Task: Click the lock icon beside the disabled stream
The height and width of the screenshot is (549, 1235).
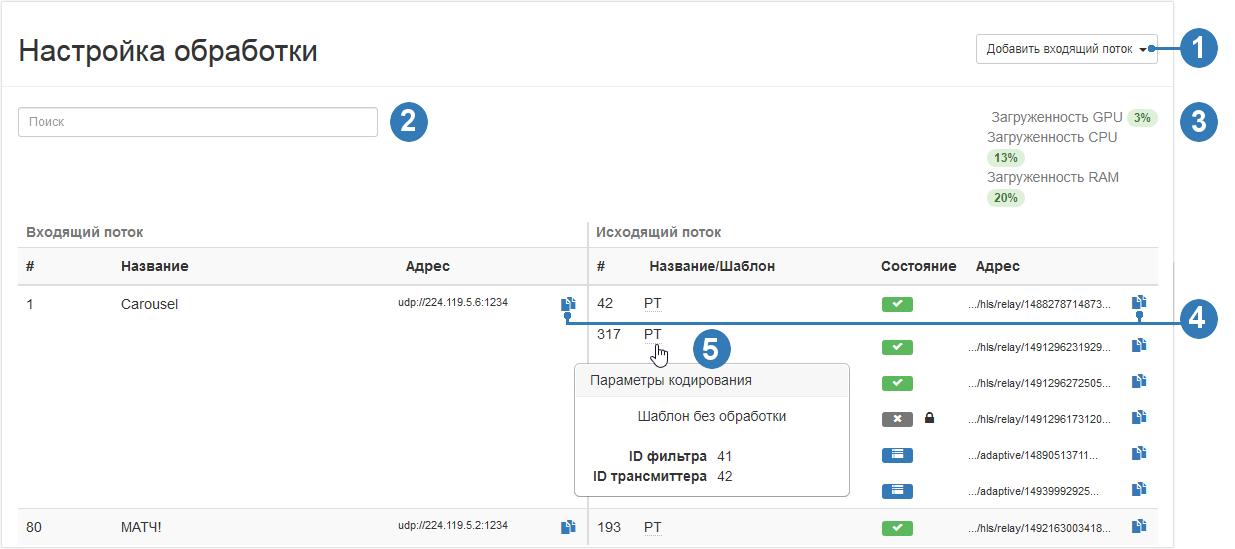Action: (x=929, y=418)
